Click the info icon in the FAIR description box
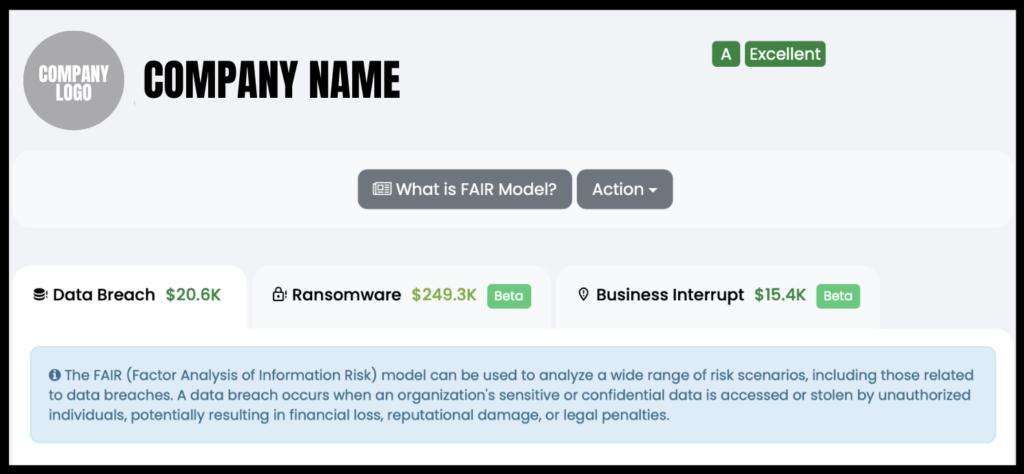Viewport: 1024px width, 474px height. pyautogui.click(x=54, y=375)
